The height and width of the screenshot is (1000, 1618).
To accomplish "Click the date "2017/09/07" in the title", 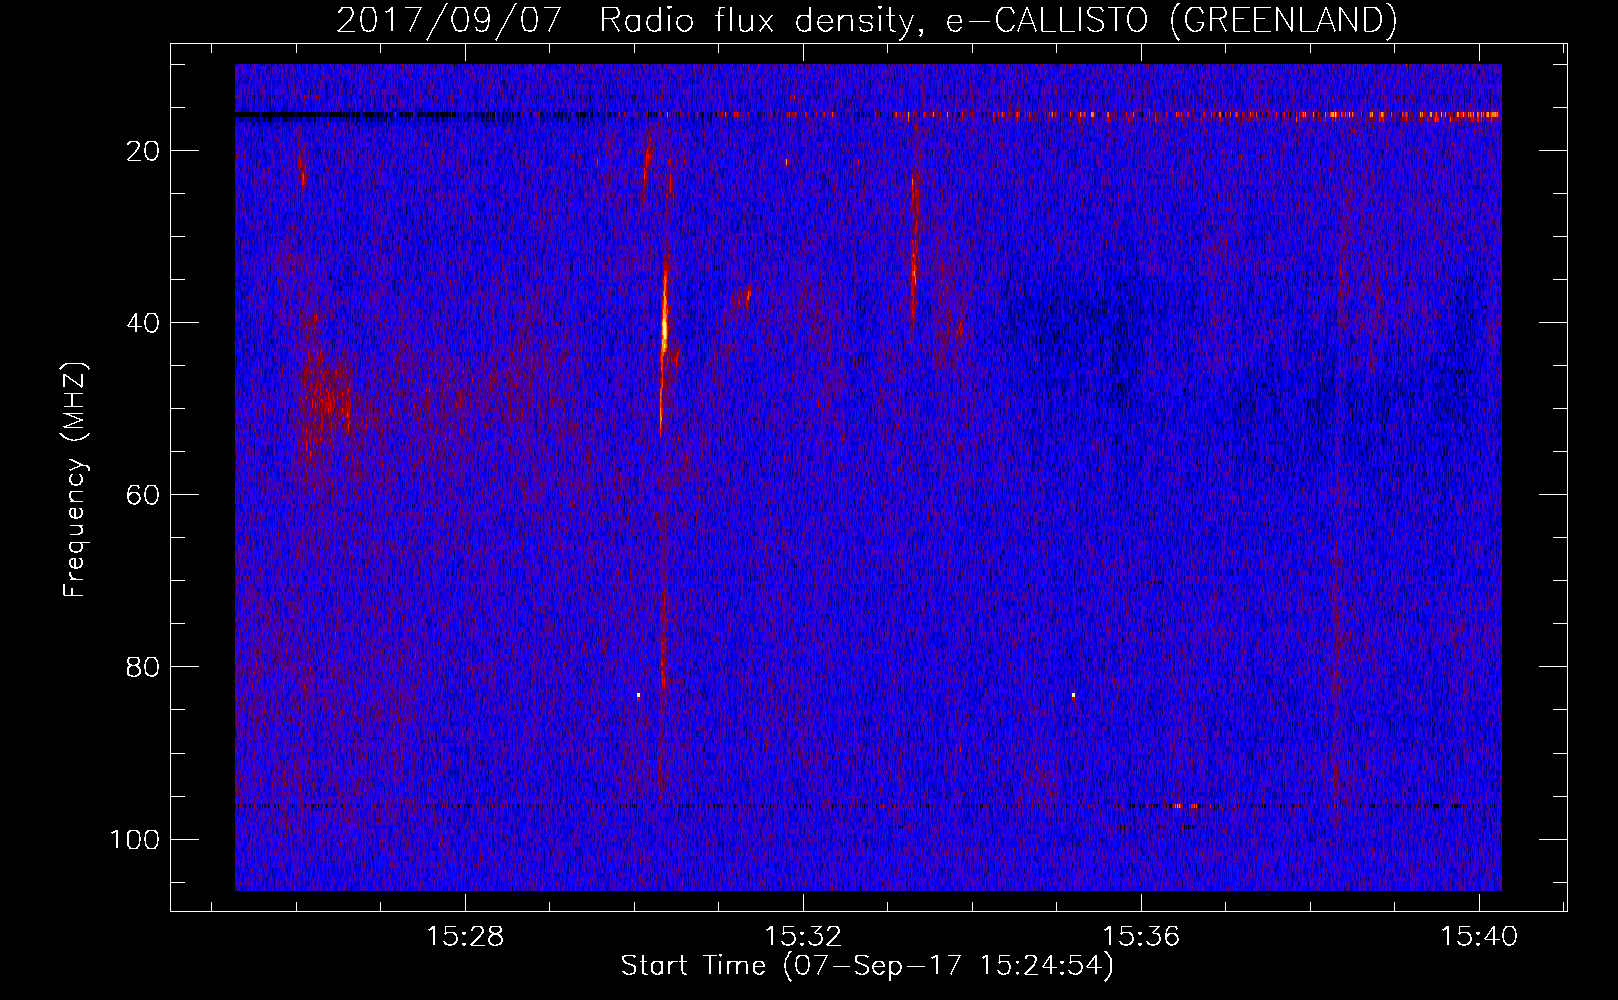I will [449, 20].
